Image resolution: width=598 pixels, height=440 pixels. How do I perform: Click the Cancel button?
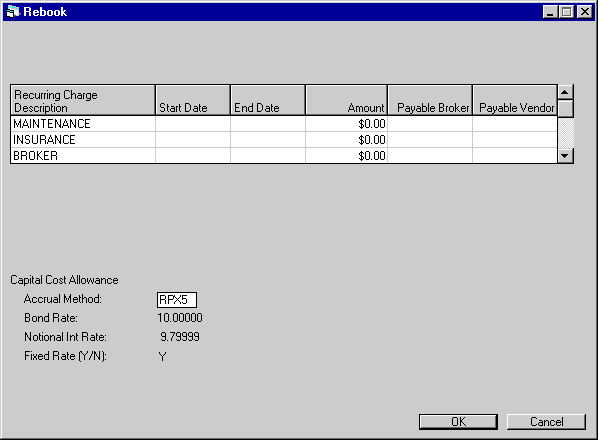pos(546,422)
